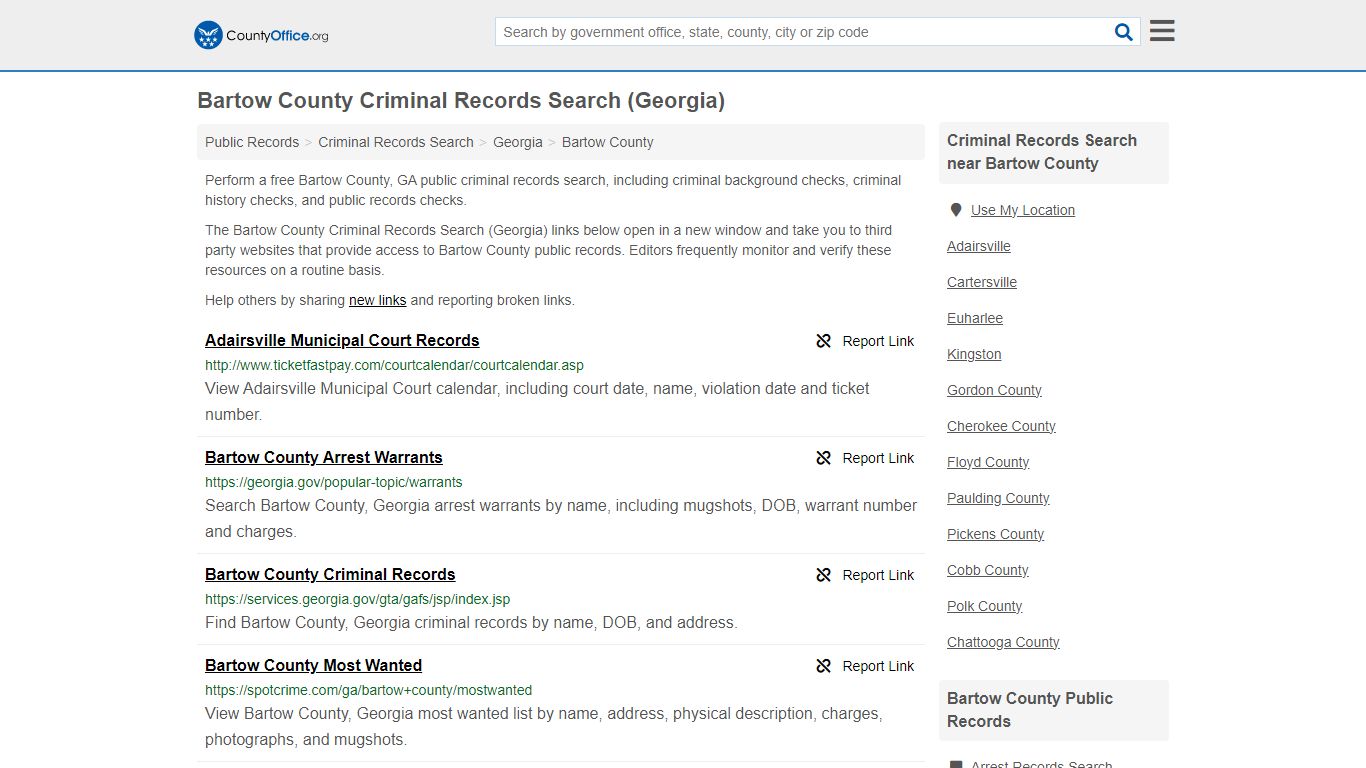Click Use My Location

click(x=1023, y=210)
